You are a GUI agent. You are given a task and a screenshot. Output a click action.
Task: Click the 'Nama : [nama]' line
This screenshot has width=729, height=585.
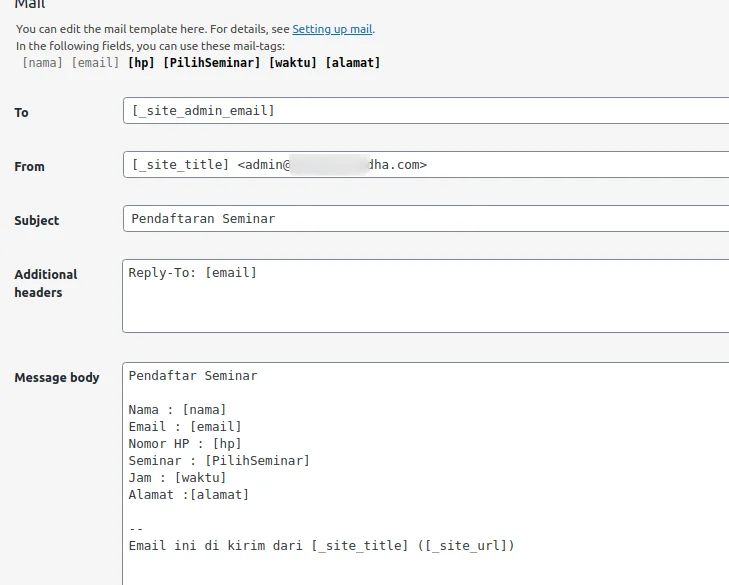177,410
